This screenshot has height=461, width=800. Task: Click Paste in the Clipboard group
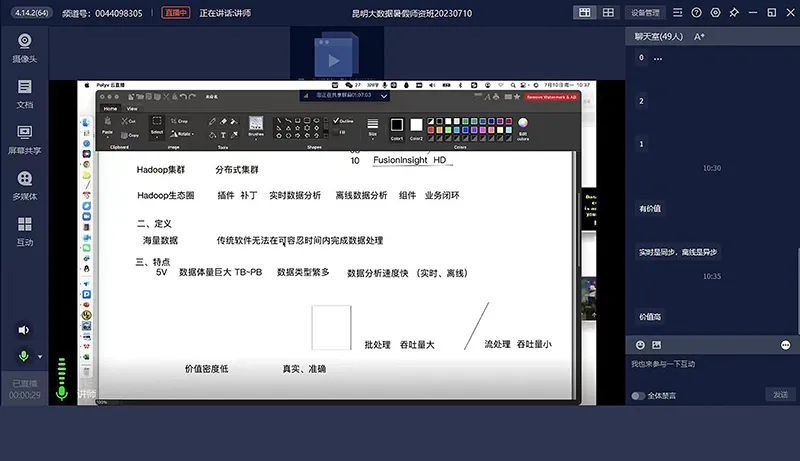[x=107, y=126]
